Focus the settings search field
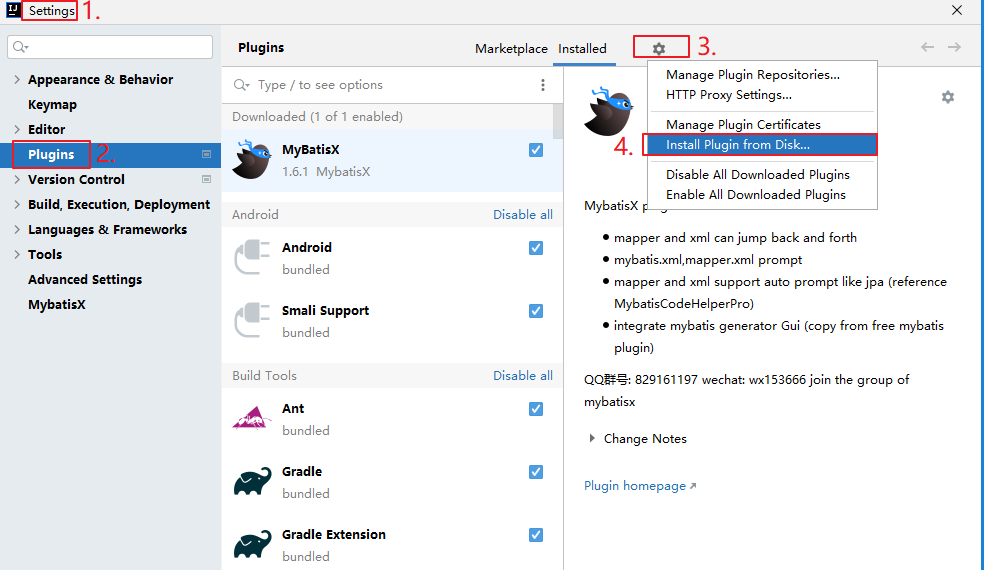Image resolution: width=984 pixels, height=570 pixels. tap(110, 47)
